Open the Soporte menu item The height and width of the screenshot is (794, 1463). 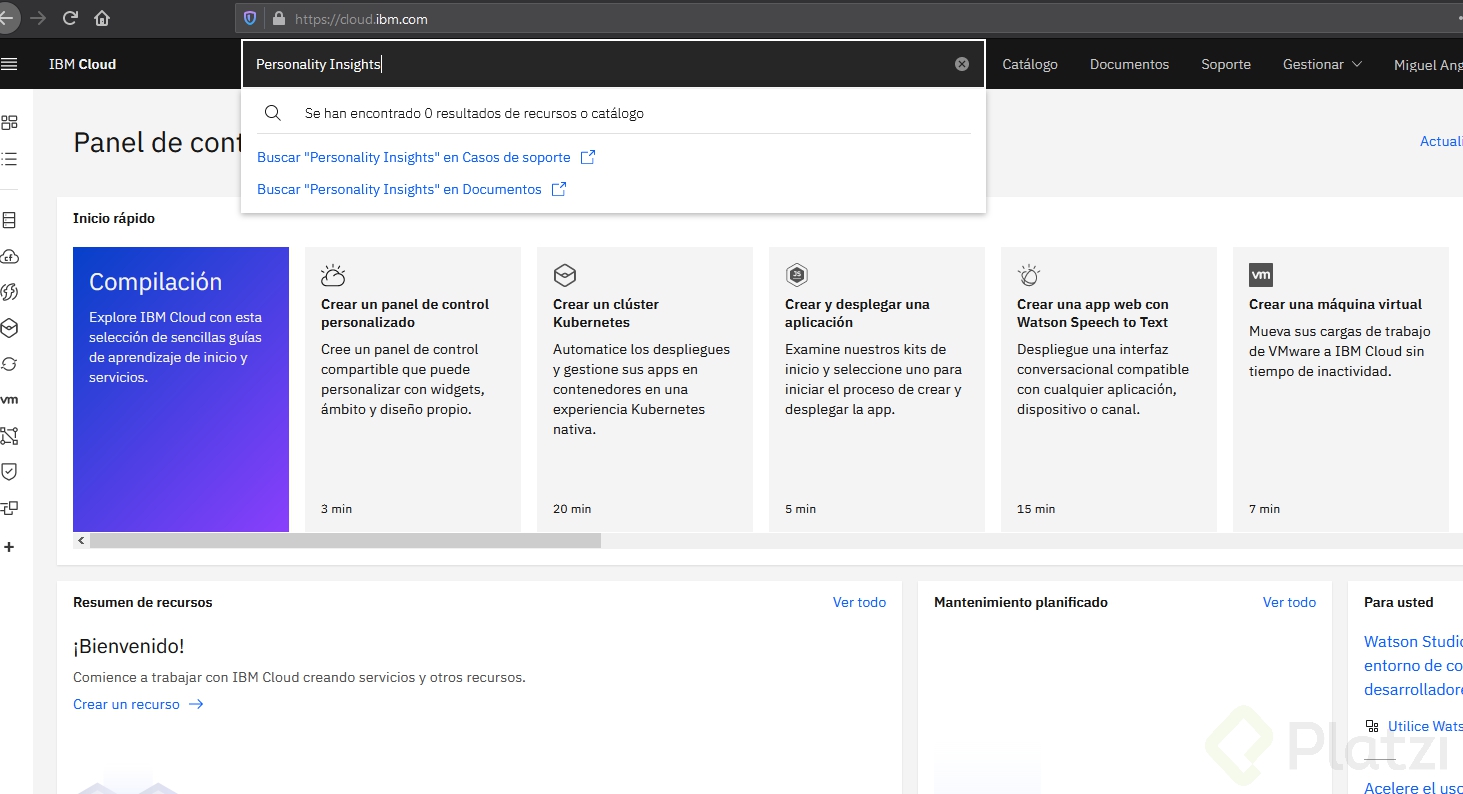click(1226, 64)
